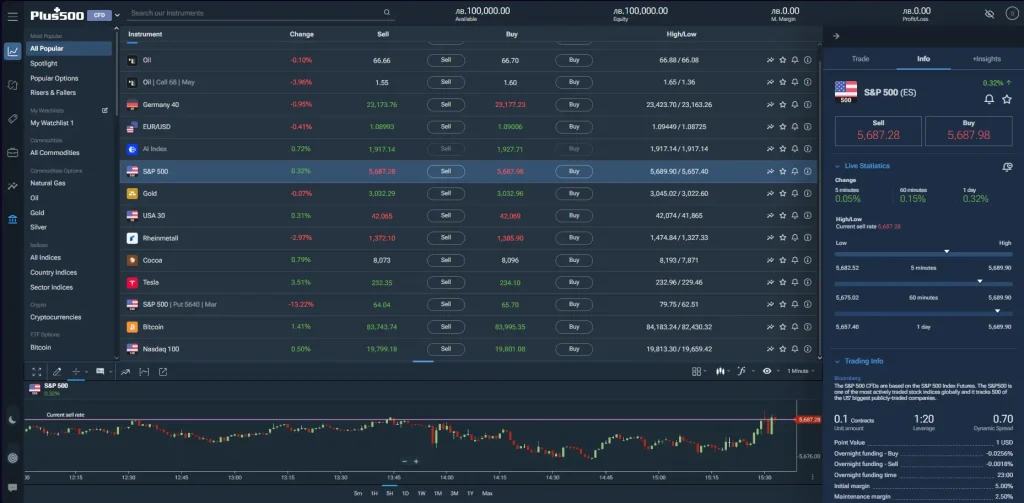Open indicators fx dropdown
The image size is (1024, 503).
tap(744, 371)
